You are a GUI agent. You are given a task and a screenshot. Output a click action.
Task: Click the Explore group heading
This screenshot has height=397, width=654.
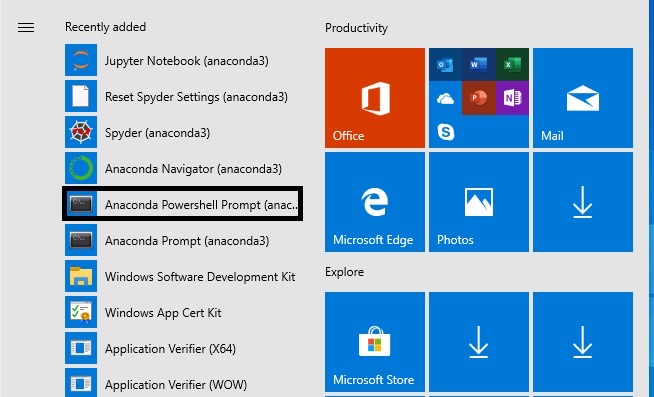click(344, 272)
